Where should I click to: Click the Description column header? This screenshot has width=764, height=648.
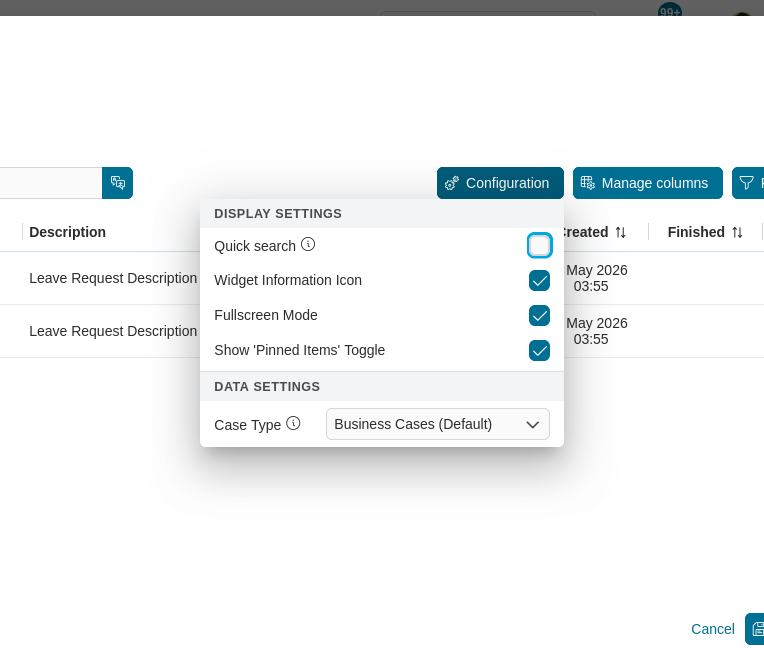(67, 232)
